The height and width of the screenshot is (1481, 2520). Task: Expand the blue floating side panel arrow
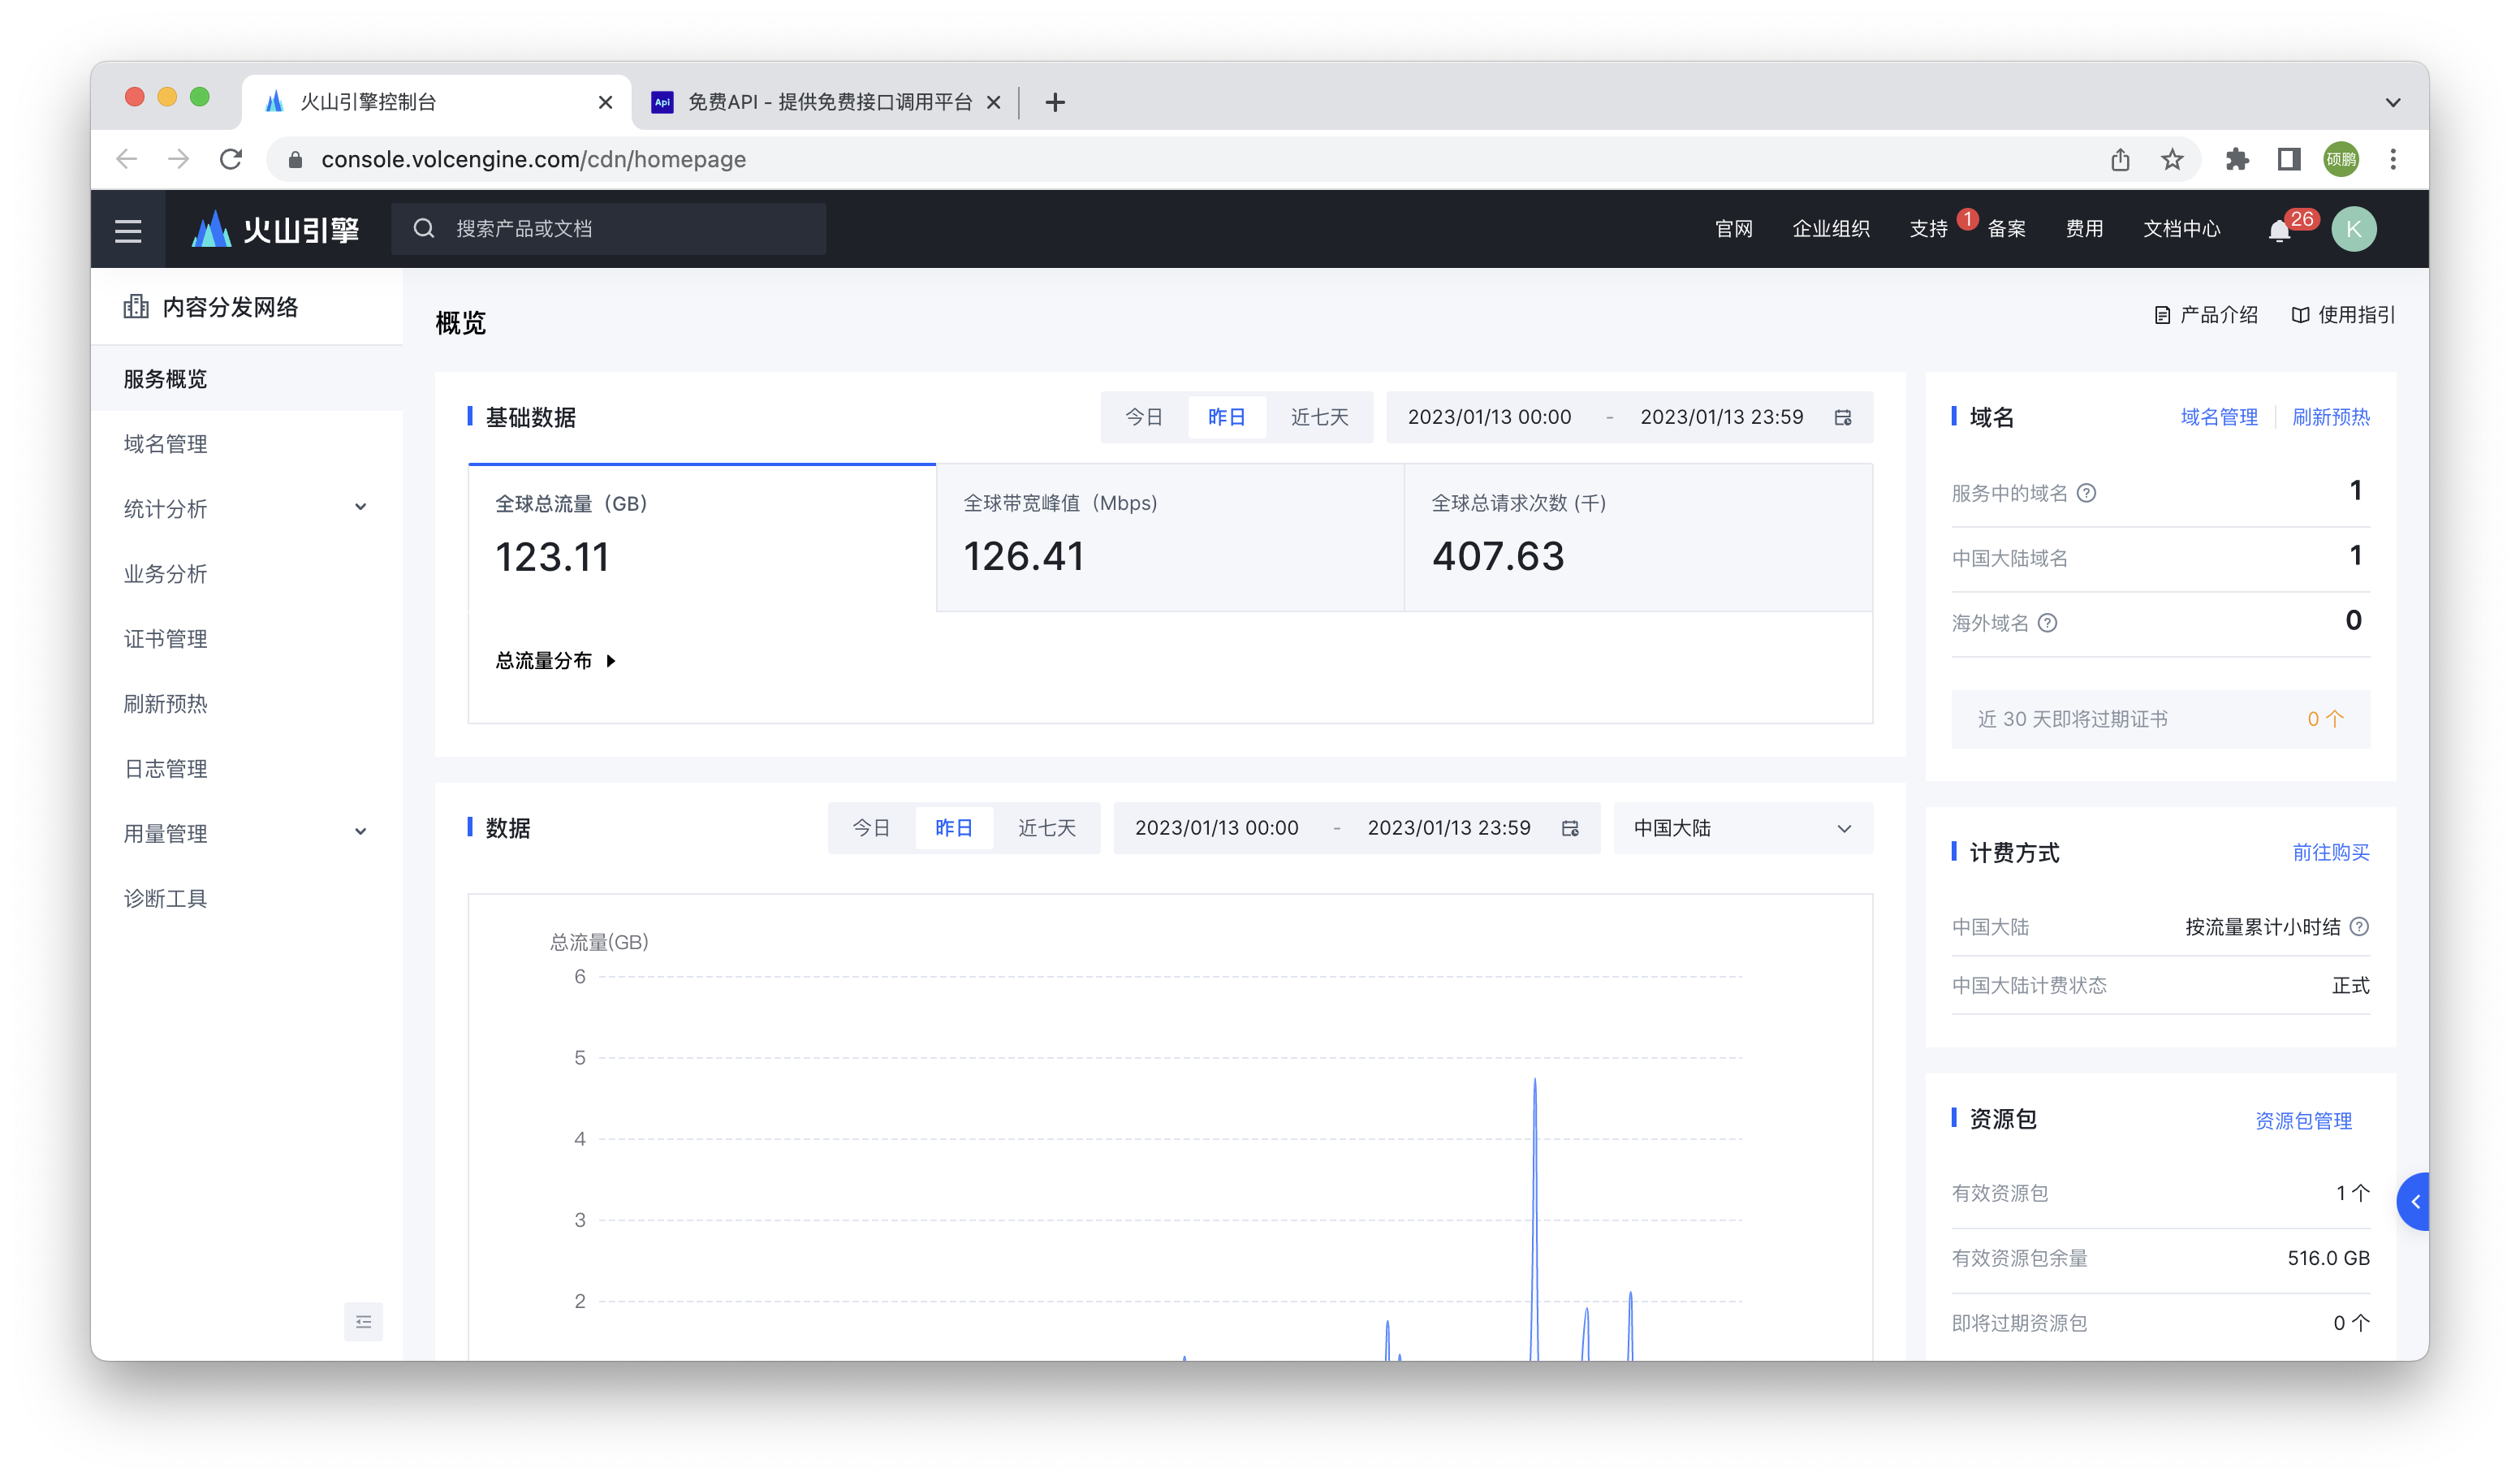[x=2413, y=1202]
